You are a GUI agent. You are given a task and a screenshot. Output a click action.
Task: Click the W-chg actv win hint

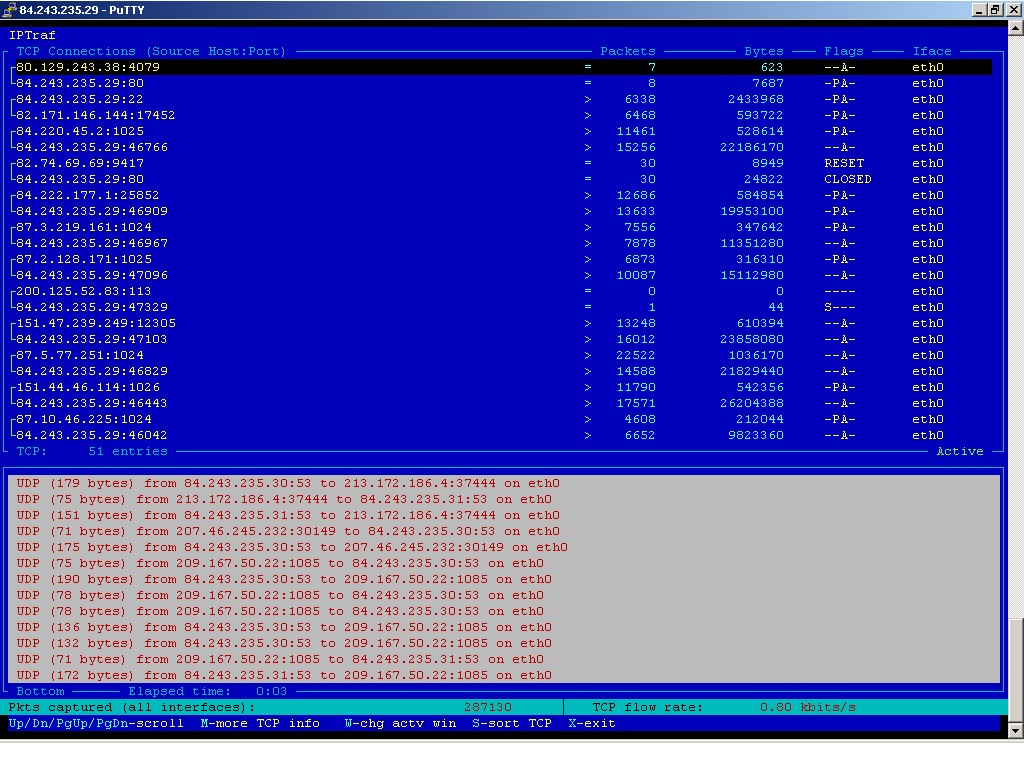pyautogui.click(x=400, y=723)
